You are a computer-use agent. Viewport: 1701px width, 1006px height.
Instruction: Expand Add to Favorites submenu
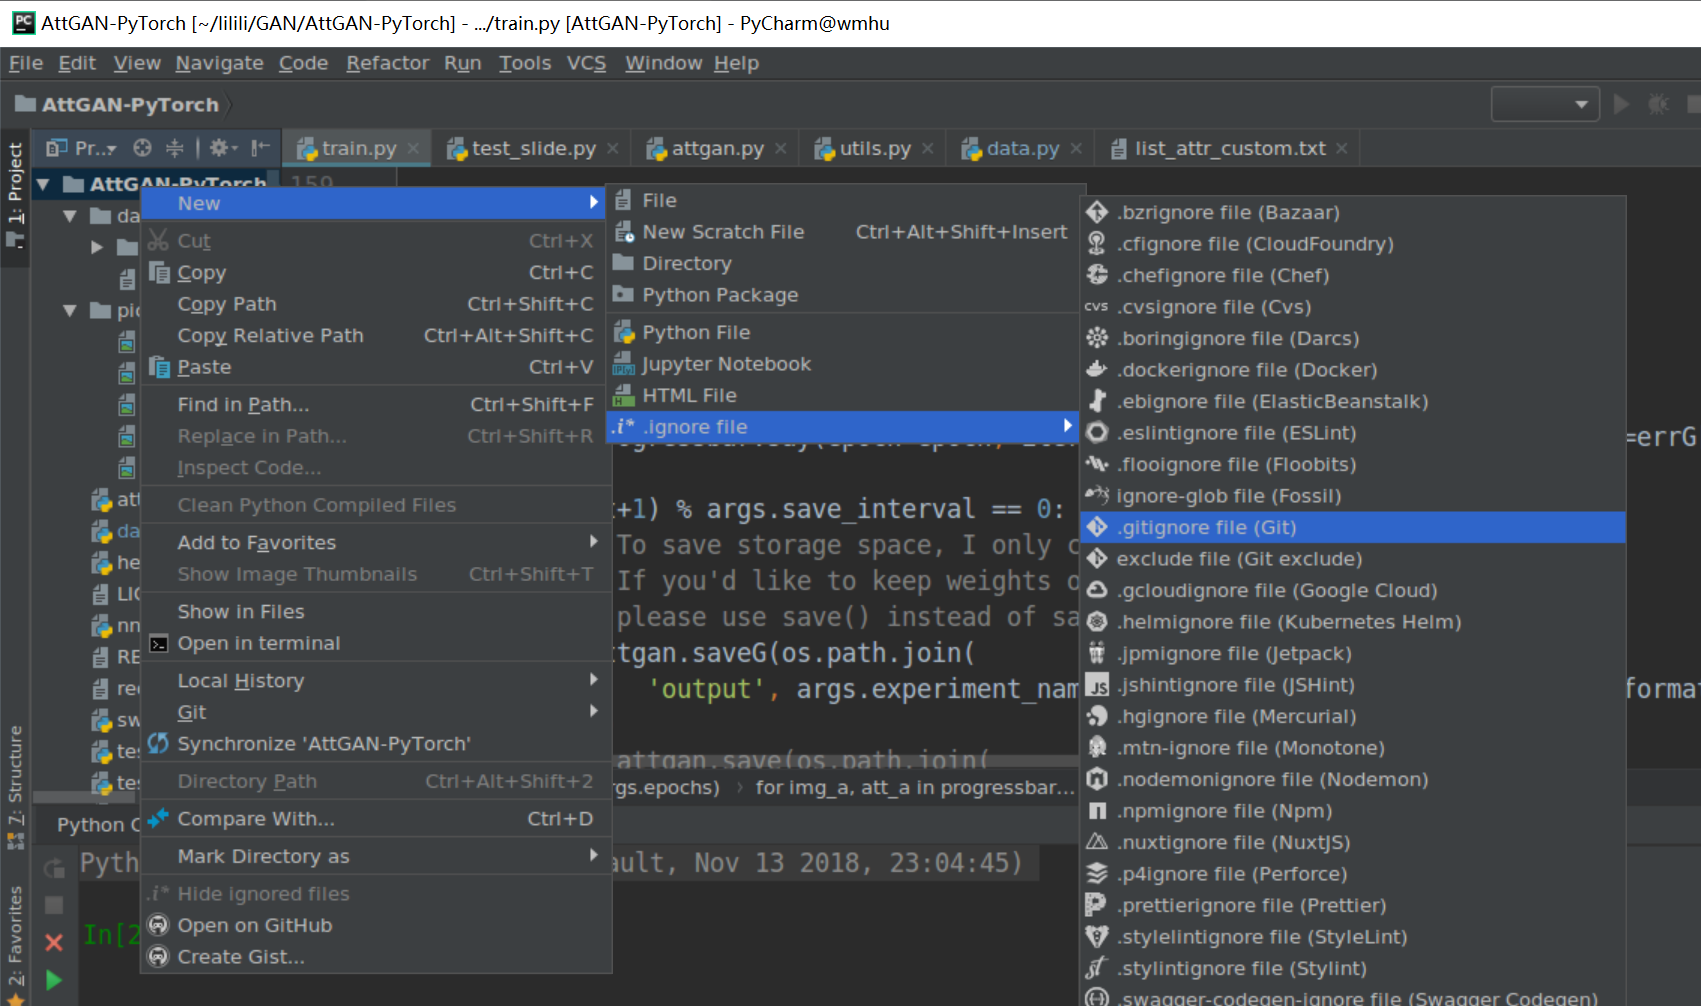coord(374,543)
